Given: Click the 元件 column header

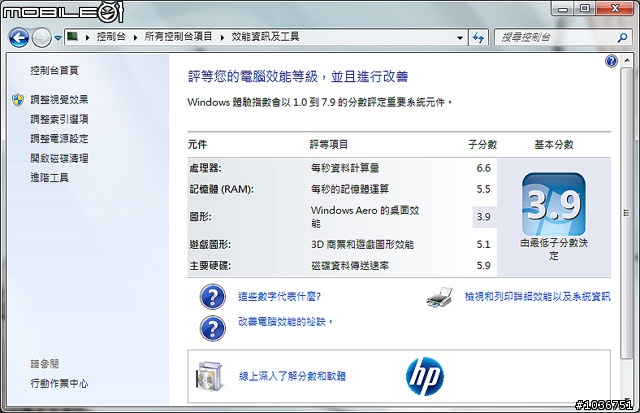Looking at the screenshot, I should pyautogui.click(x=197, y=144).
